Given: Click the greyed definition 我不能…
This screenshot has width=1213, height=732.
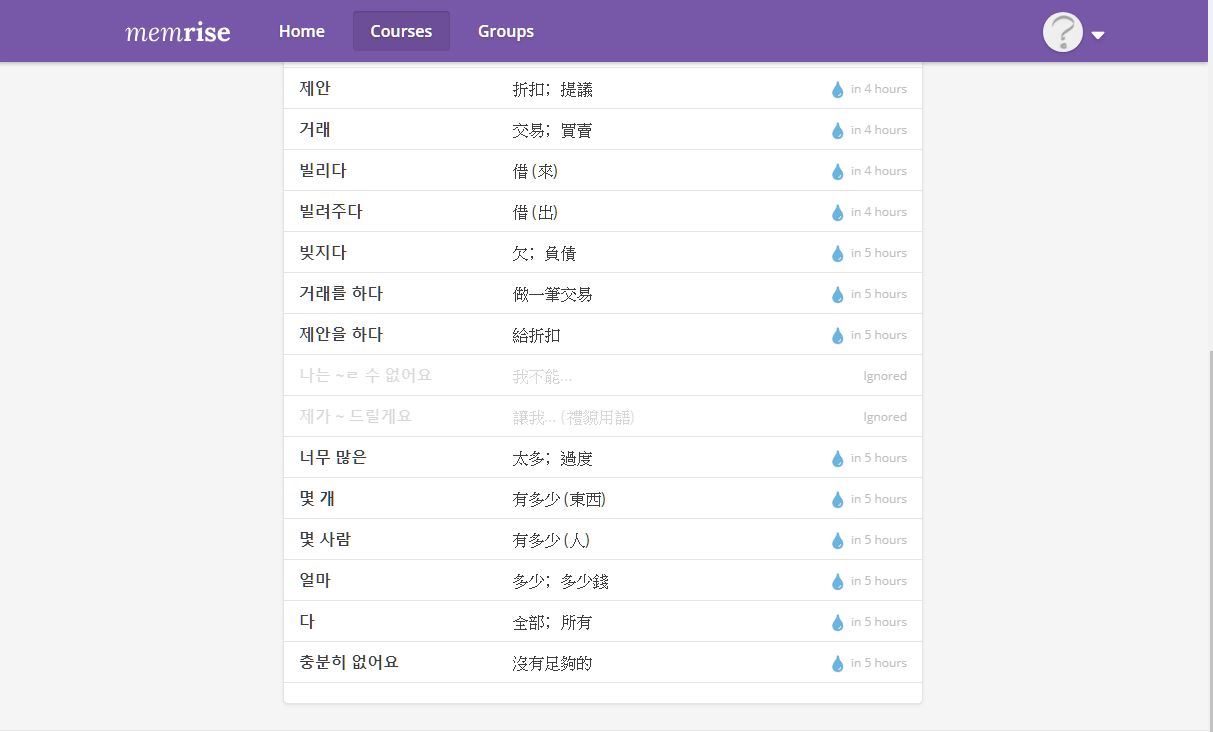Looking at the screenshot, I should 543,376.
